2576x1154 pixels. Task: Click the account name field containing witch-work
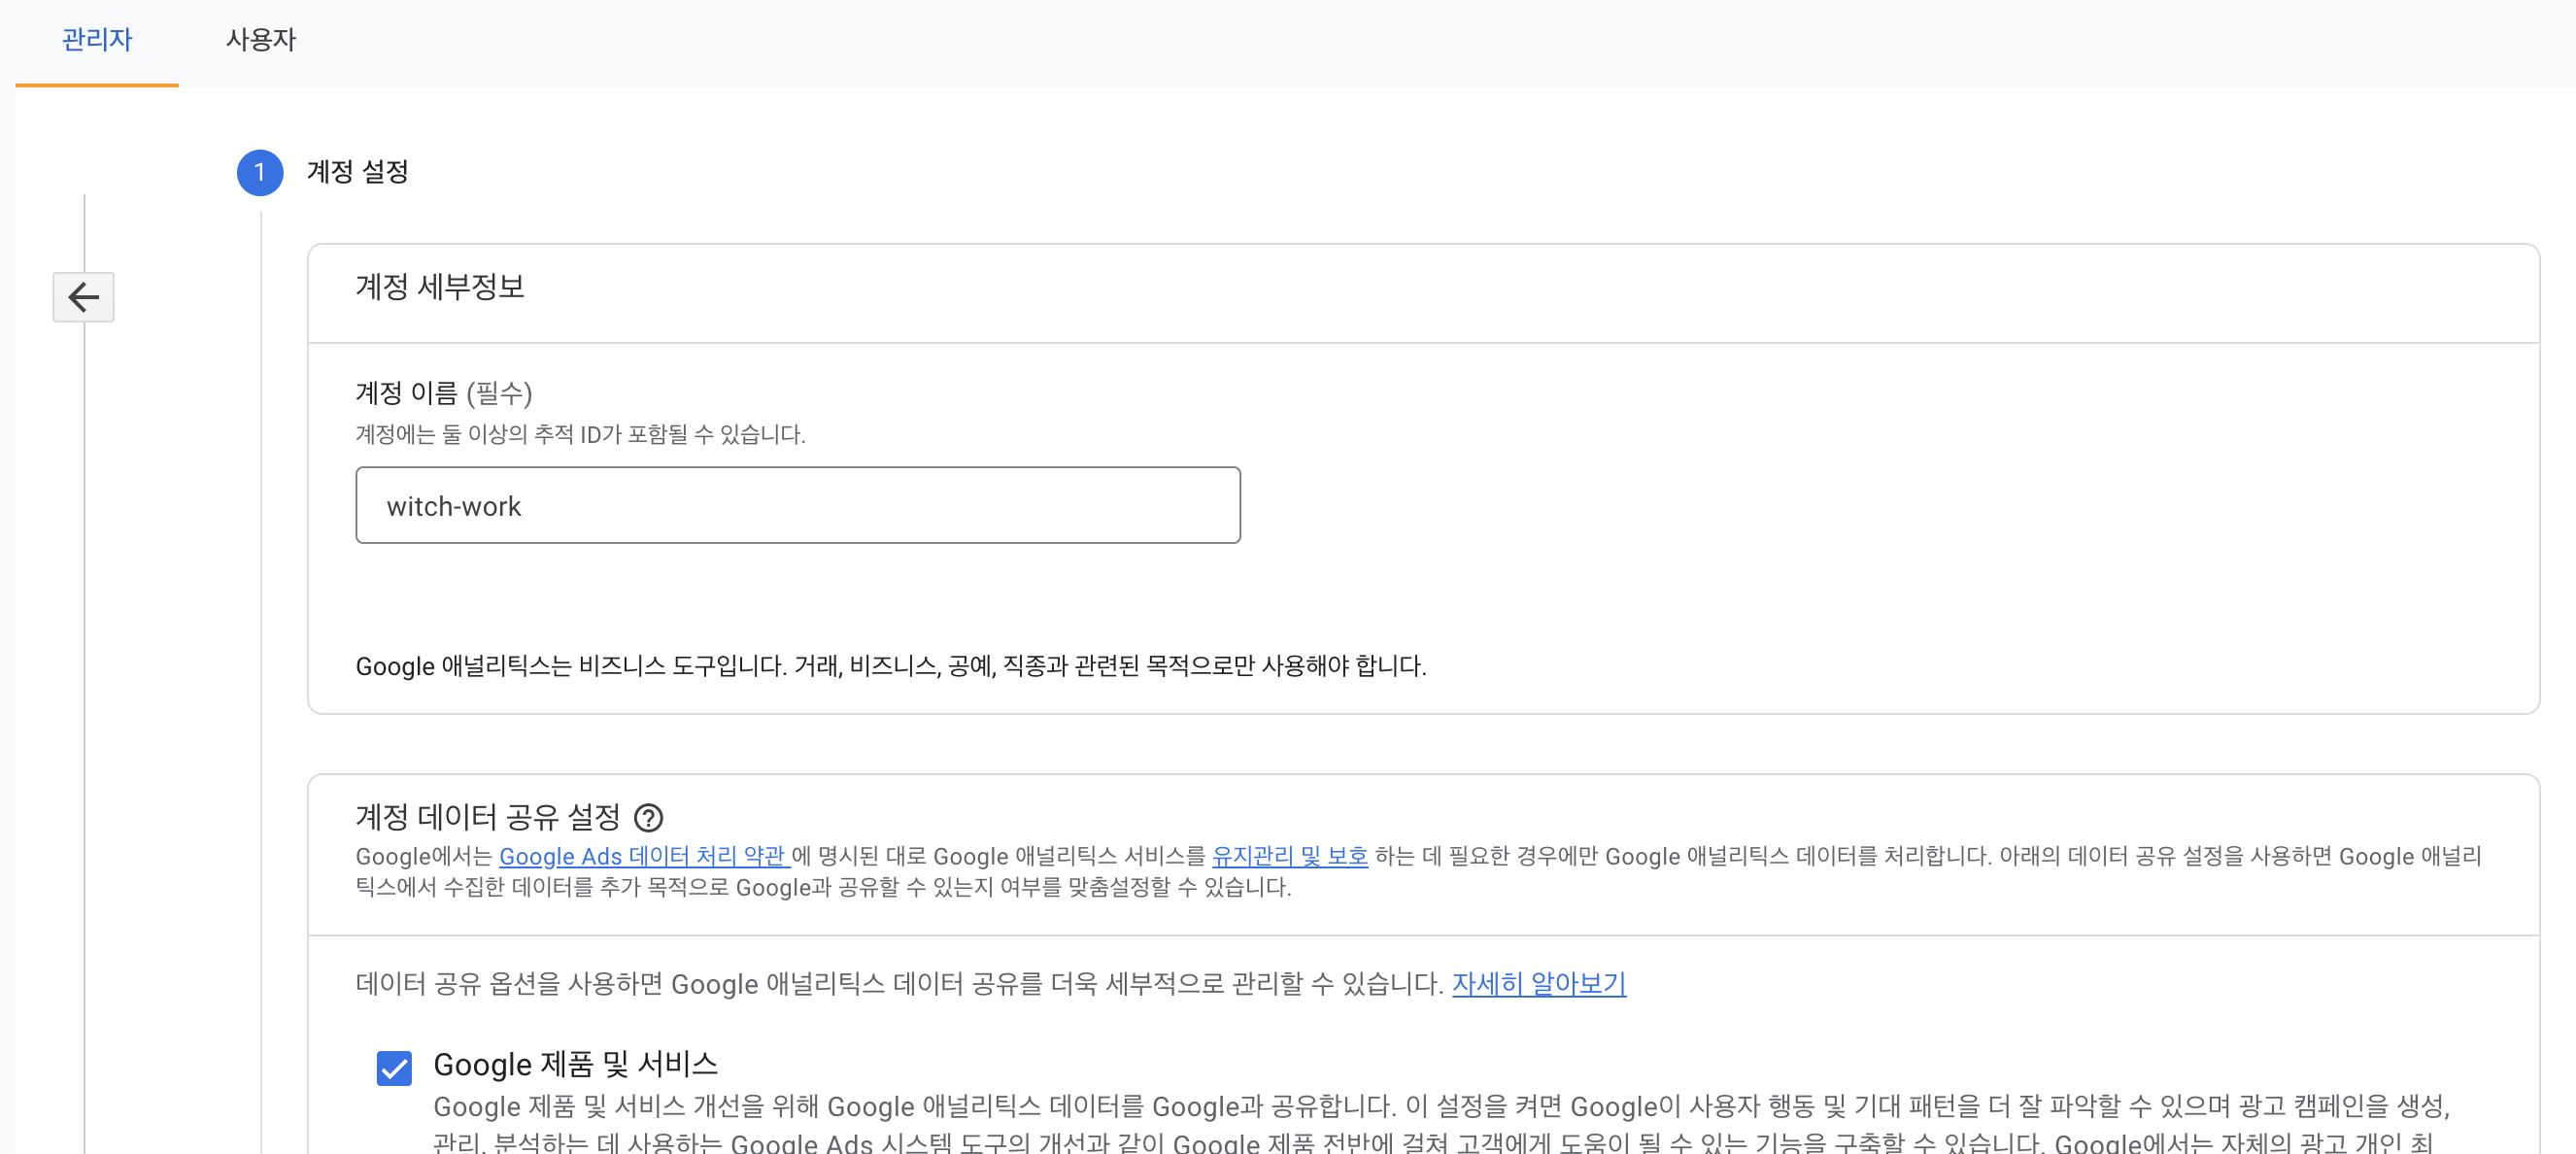[x=797, y=505]
